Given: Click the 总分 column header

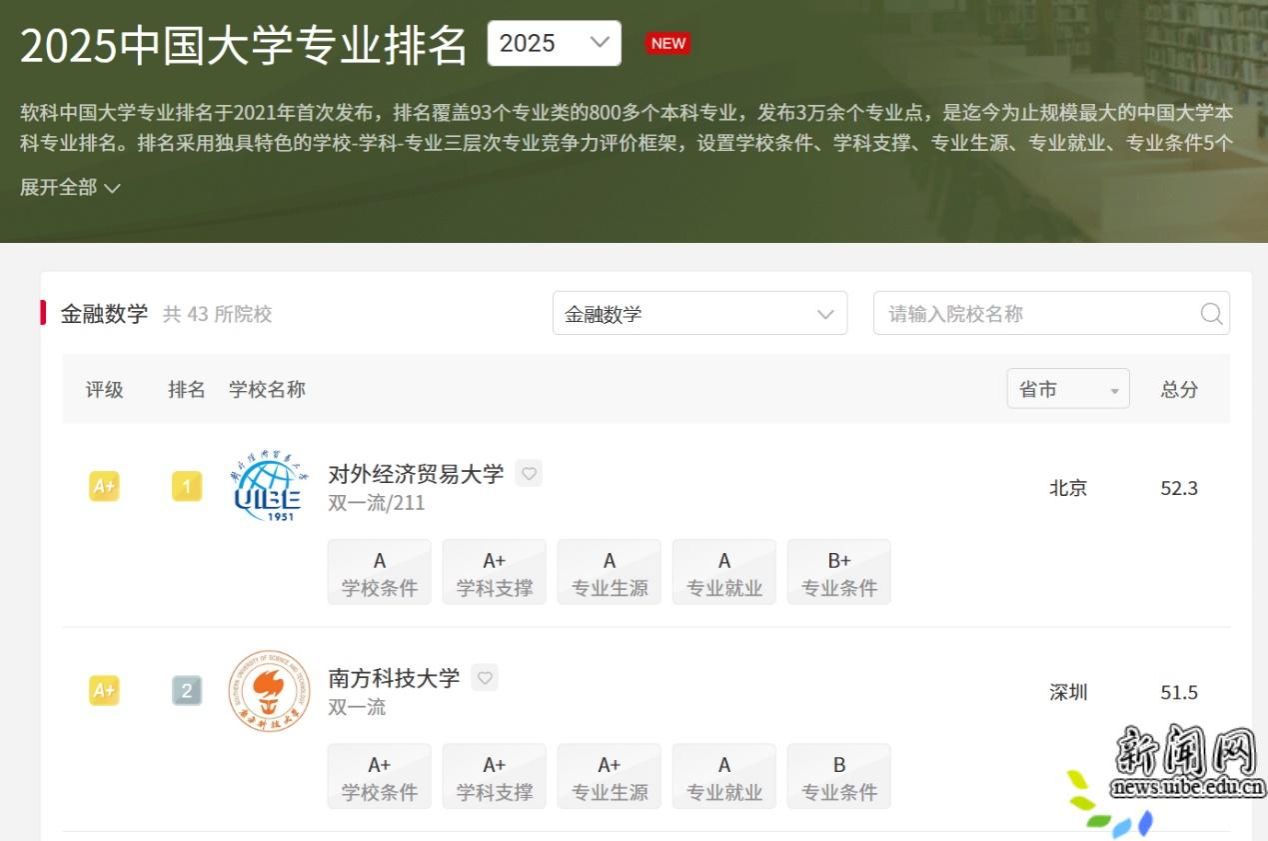Looking at the screenshot, I should pyautogui.click(x=1179, y=390).
